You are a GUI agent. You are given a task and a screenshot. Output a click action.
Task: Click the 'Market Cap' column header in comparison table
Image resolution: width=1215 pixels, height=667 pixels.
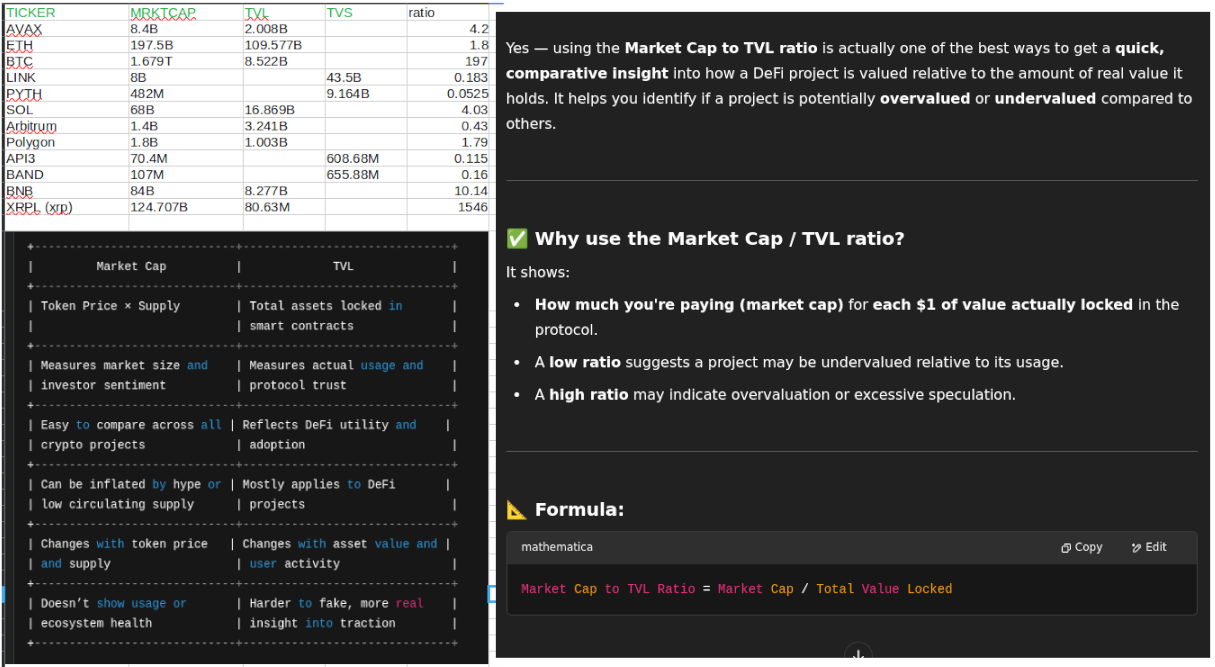131,266
